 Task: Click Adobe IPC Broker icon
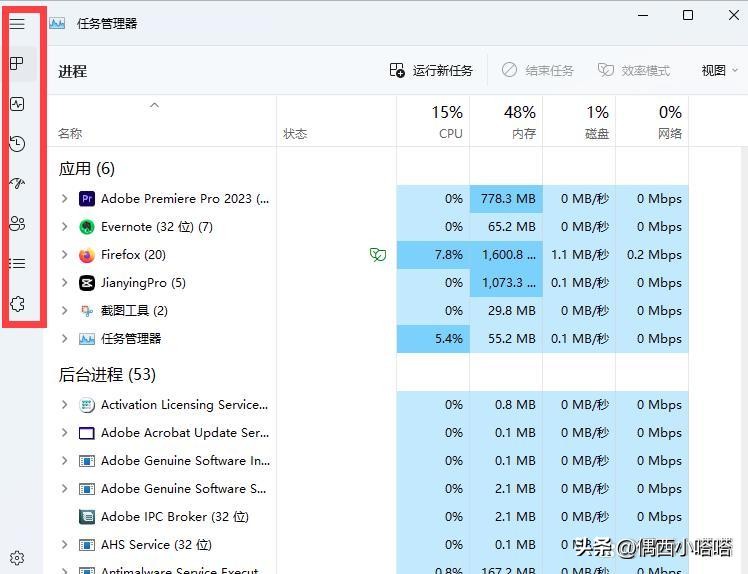[87, 517]
